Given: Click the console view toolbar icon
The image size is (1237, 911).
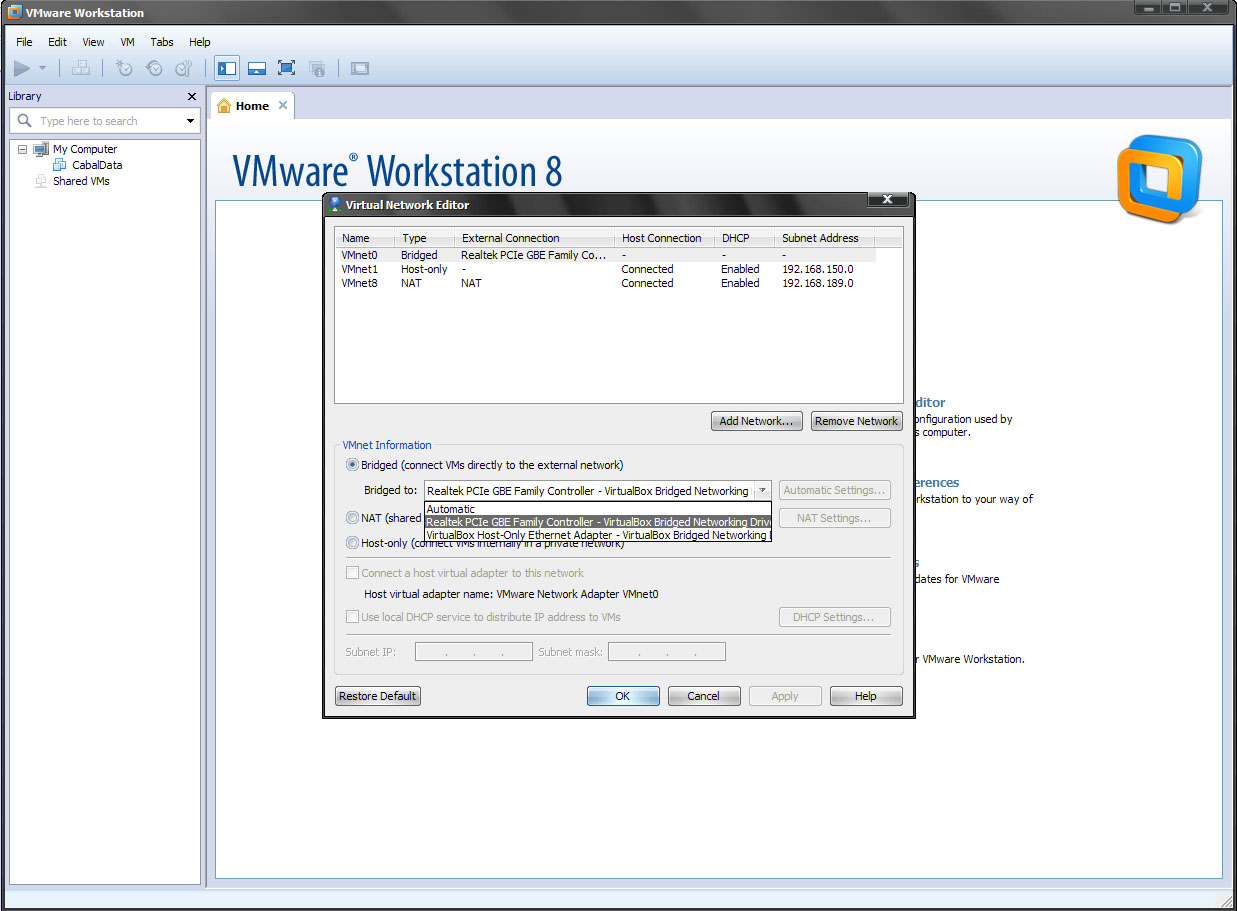Looking at the screenshot, I should click(x=360, y=68).
